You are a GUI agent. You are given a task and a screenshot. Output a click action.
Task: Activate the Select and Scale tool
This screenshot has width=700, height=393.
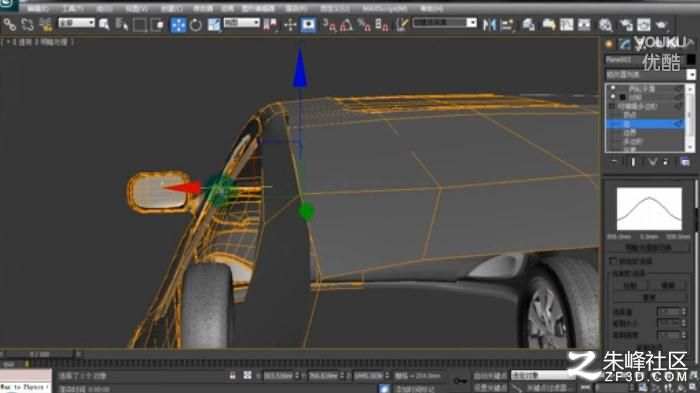[x=213, y=25]
